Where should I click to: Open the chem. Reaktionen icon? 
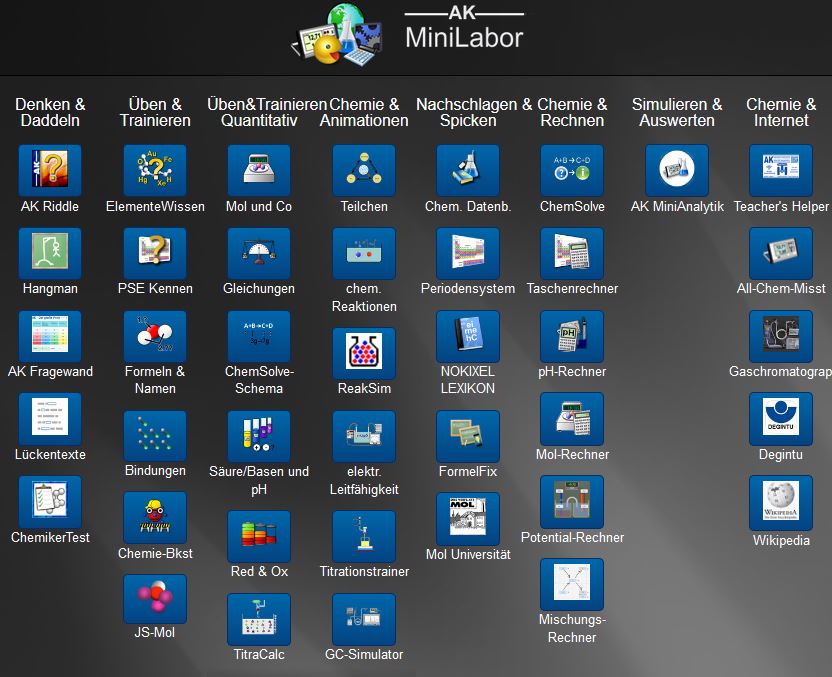[364, 253]
